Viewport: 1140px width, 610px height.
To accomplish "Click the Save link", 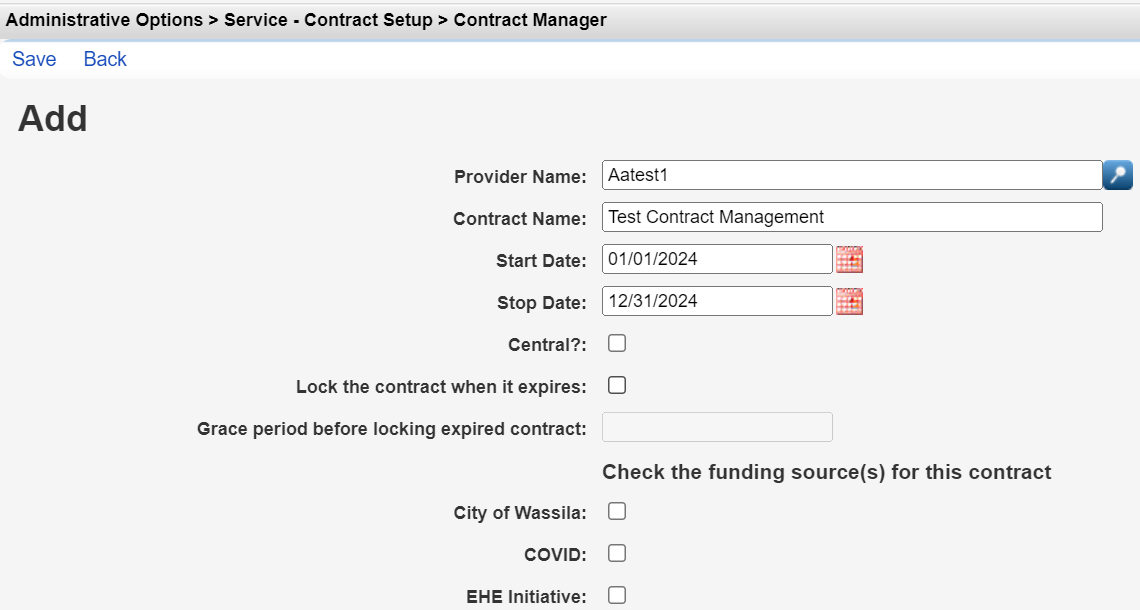I will (x=34, y=59).
